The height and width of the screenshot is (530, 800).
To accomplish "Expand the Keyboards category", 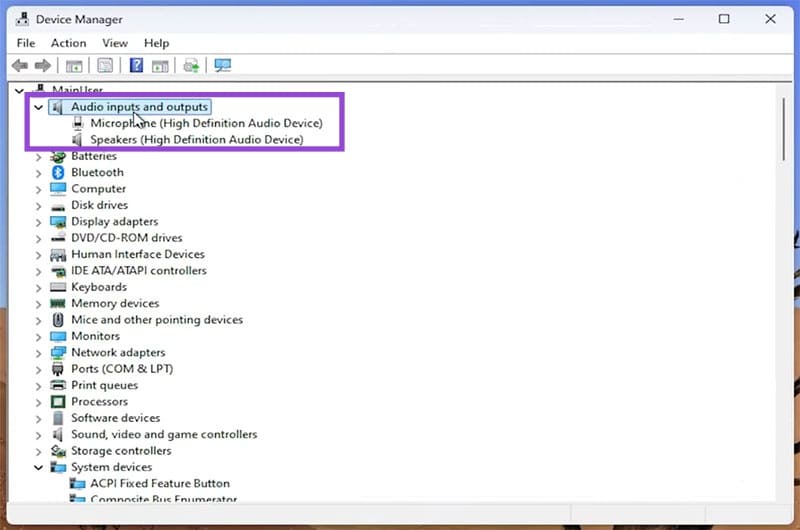I will click(38, 287).
